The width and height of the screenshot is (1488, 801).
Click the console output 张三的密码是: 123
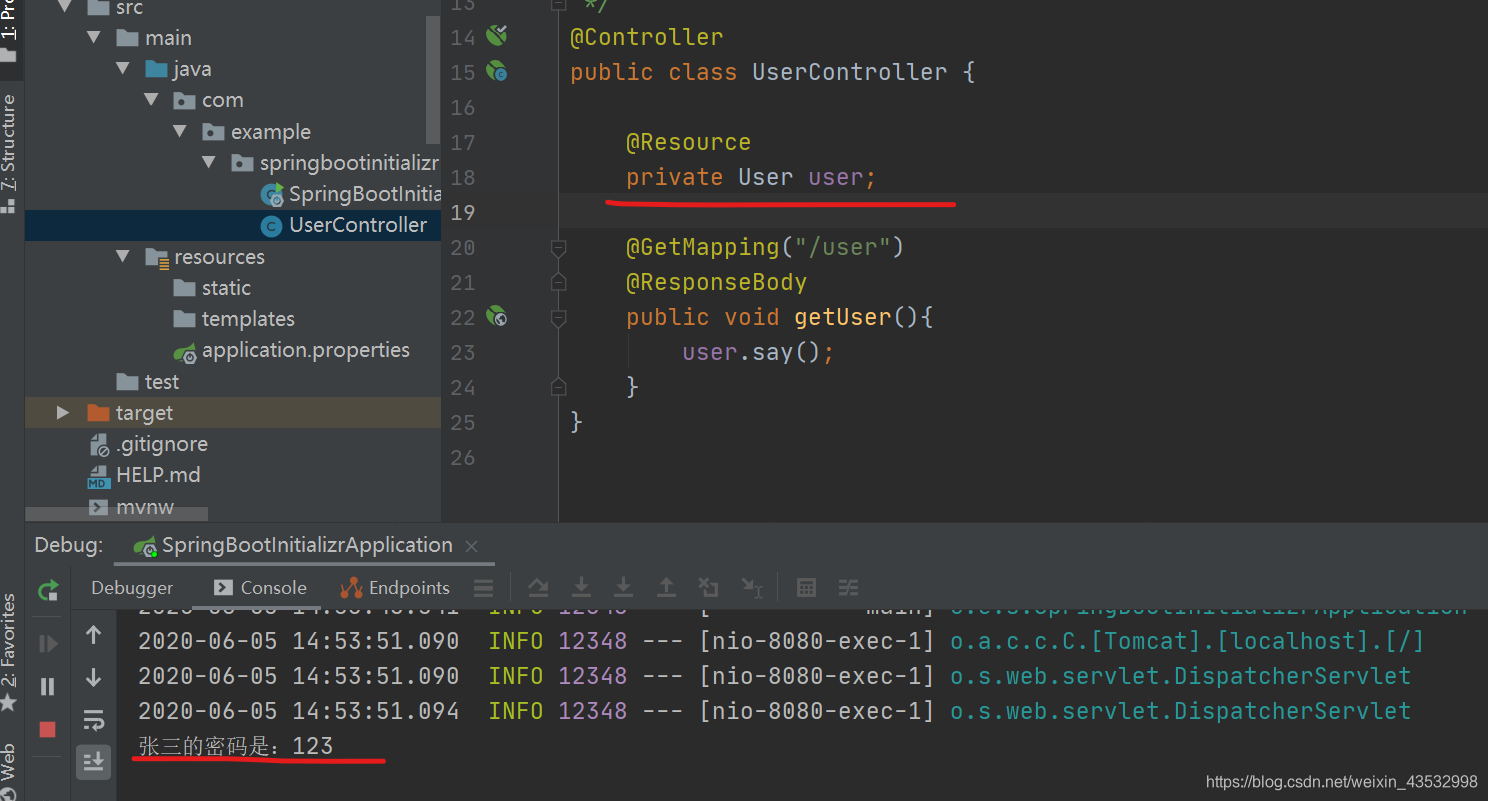[x=235, y=747]
